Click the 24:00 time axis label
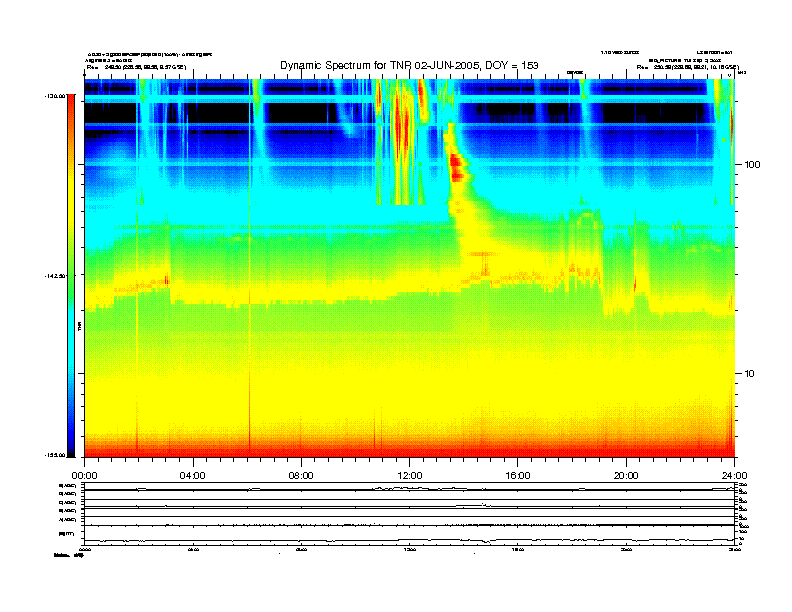Viewport: 792px width, 612px height. [x=734, y=476]
